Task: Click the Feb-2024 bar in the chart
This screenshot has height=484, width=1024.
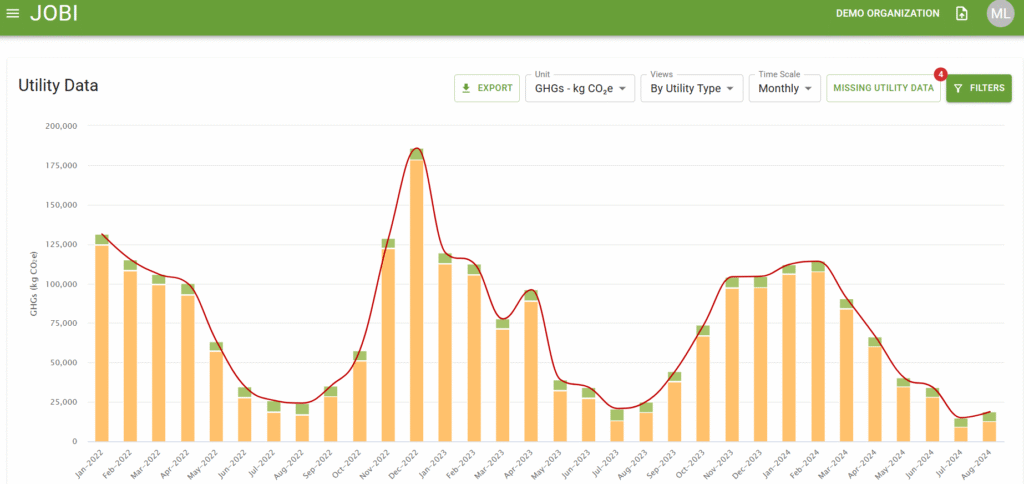Action: 818,351
